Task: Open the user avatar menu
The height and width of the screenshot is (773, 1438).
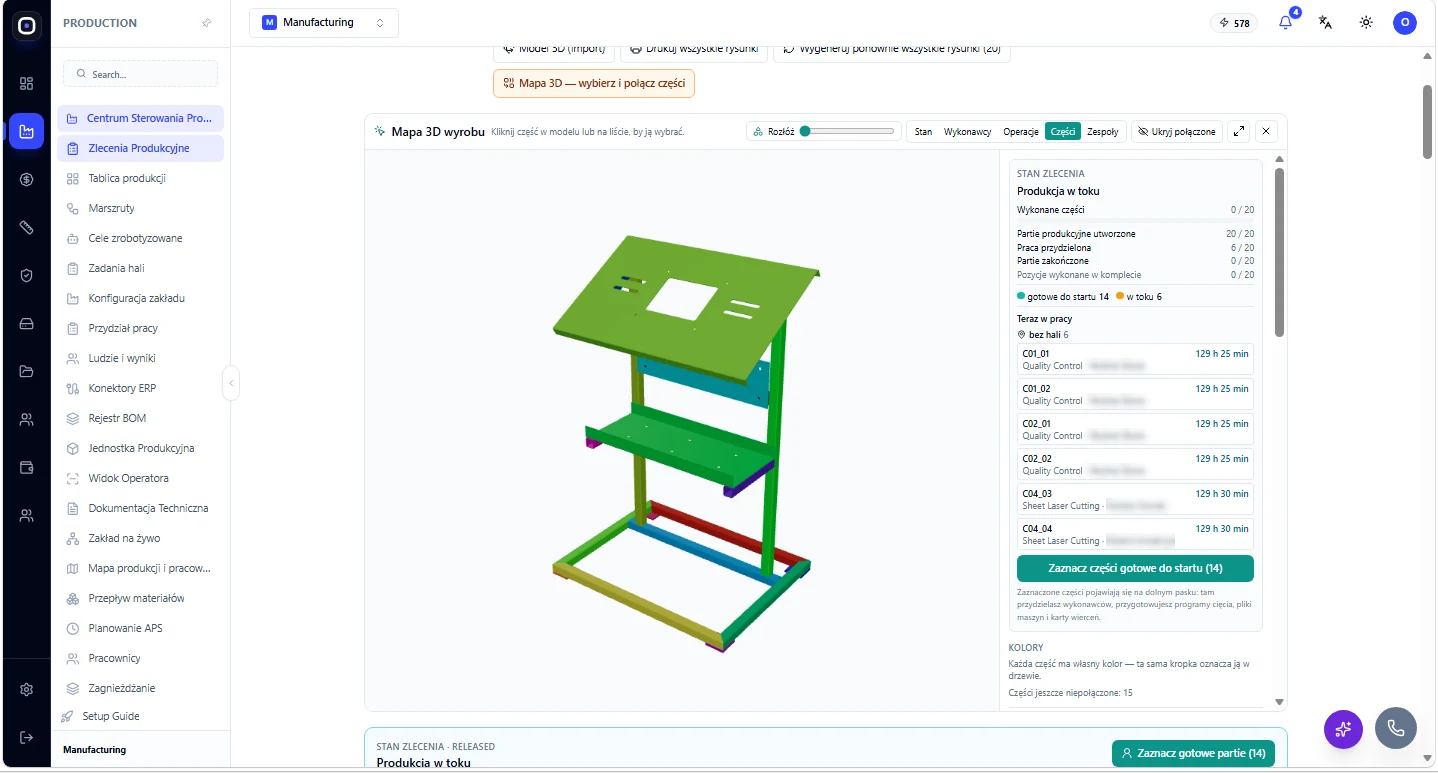Action: tap(1405, 22)
